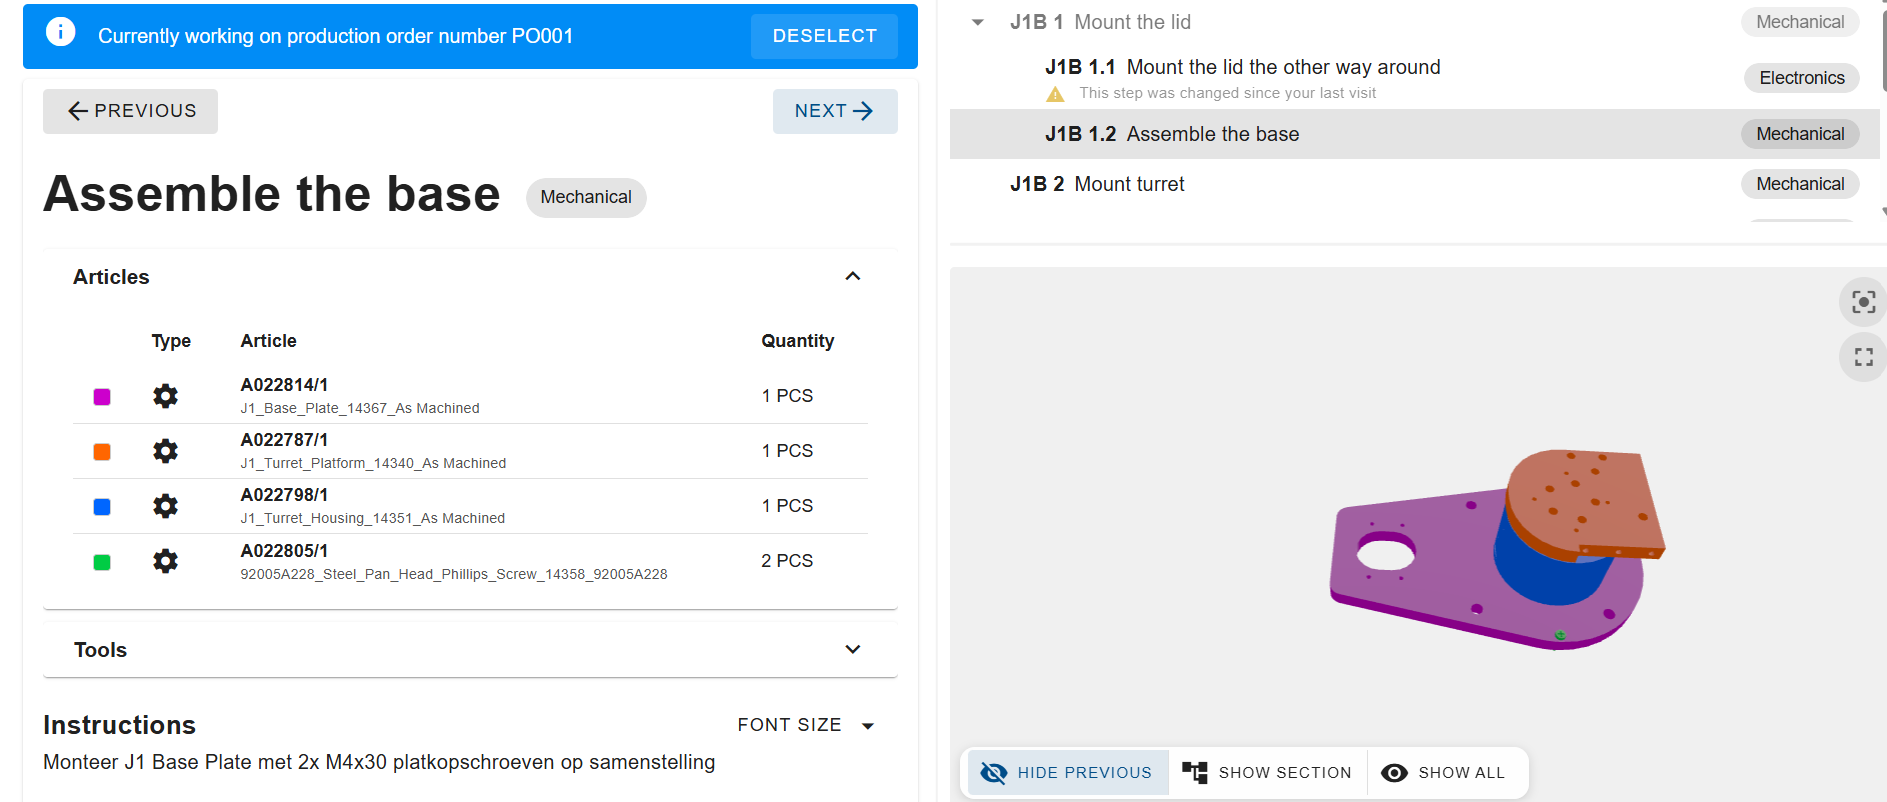
Task: Click the info icon in blue banner
Action: tap(60, 33)
